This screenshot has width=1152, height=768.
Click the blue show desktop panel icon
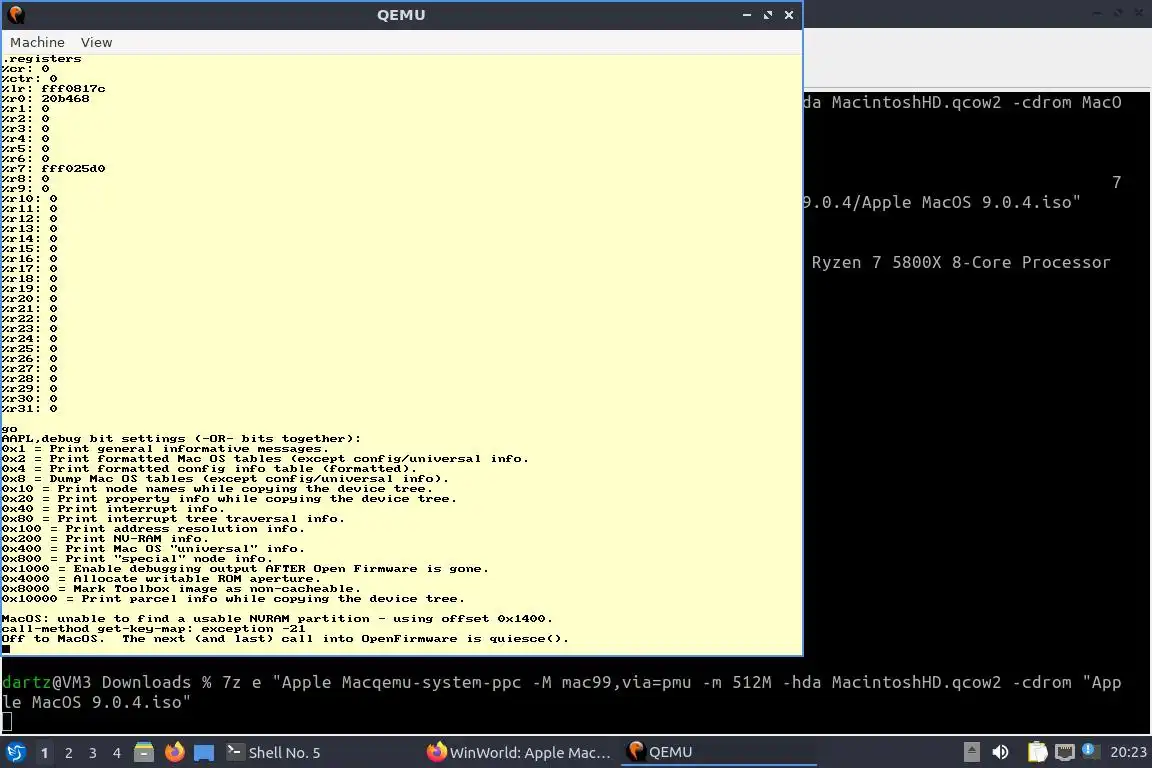[x=204, y=753]
